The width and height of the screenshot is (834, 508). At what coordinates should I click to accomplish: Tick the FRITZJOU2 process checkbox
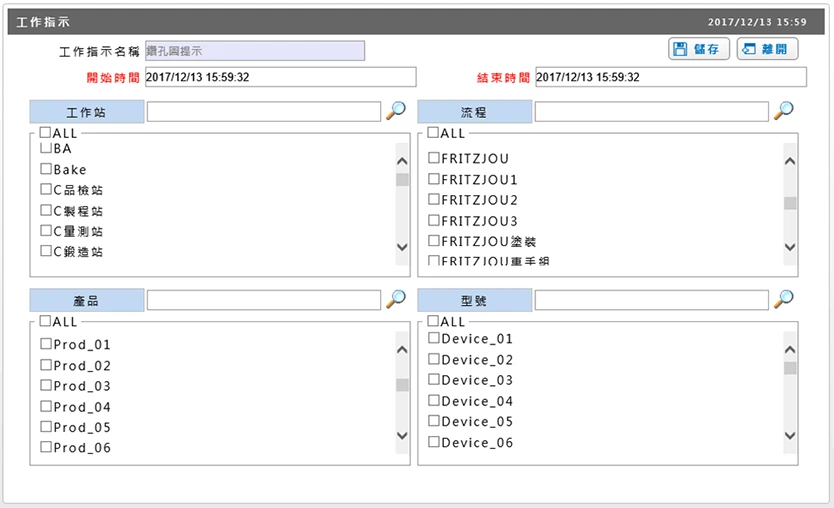[433, 199]
